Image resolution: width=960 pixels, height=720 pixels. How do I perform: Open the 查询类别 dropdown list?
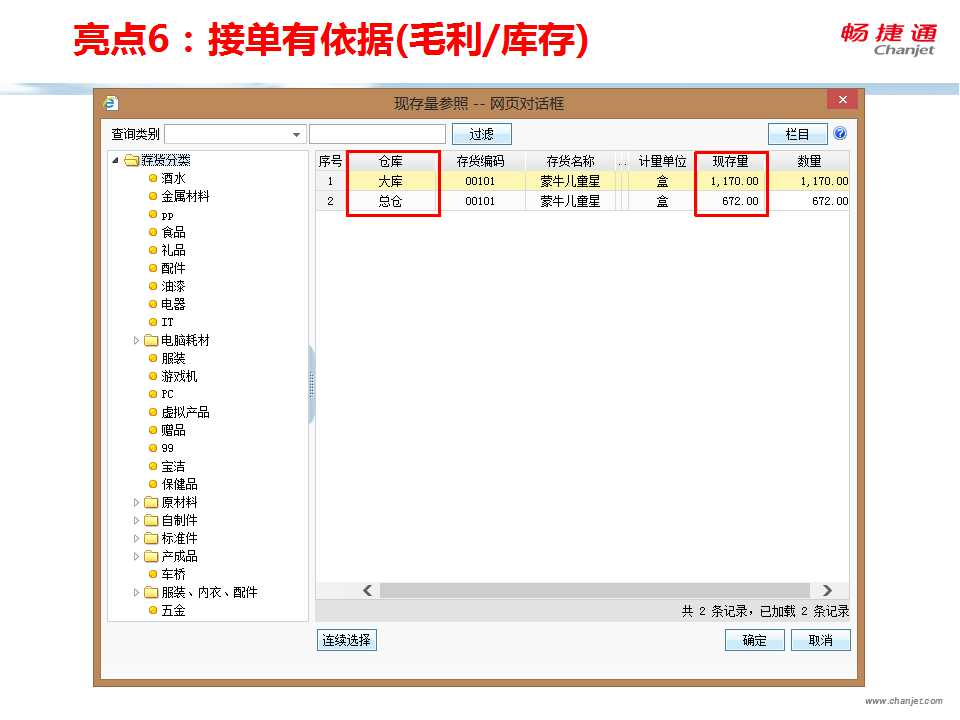tap(297, 134)
